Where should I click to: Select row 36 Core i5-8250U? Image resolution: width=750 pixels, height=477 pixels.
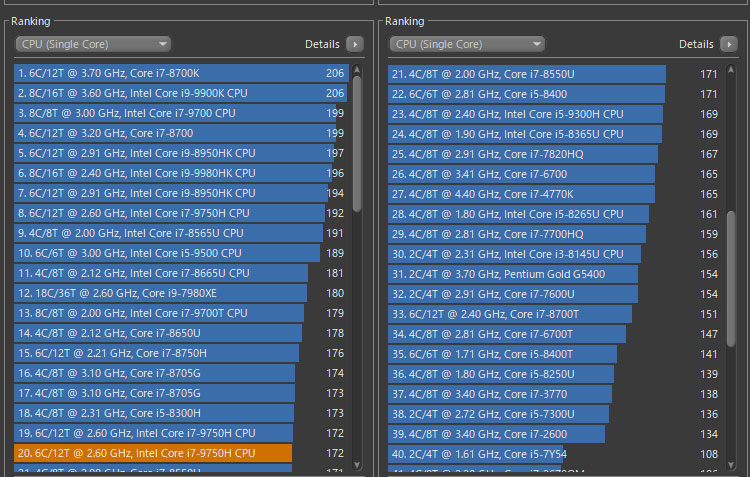click(555, 374)
